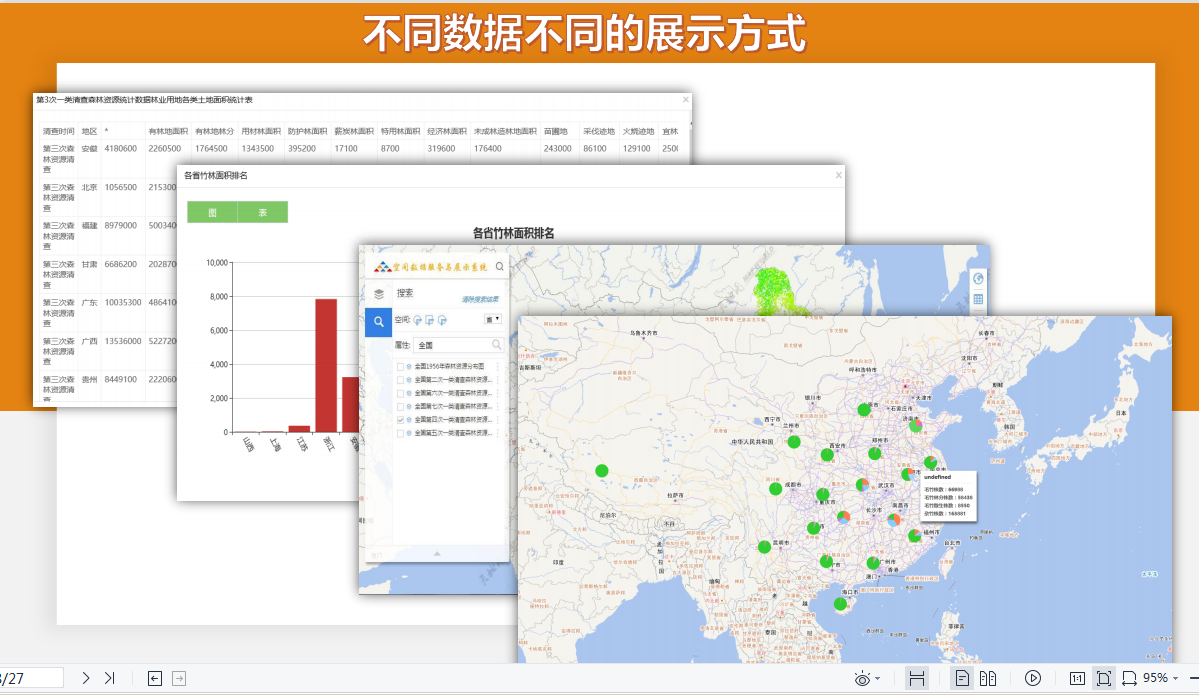Start slideshow play mode
The width and height of the screenshot is (1199, 695).
coord(1033,678)
